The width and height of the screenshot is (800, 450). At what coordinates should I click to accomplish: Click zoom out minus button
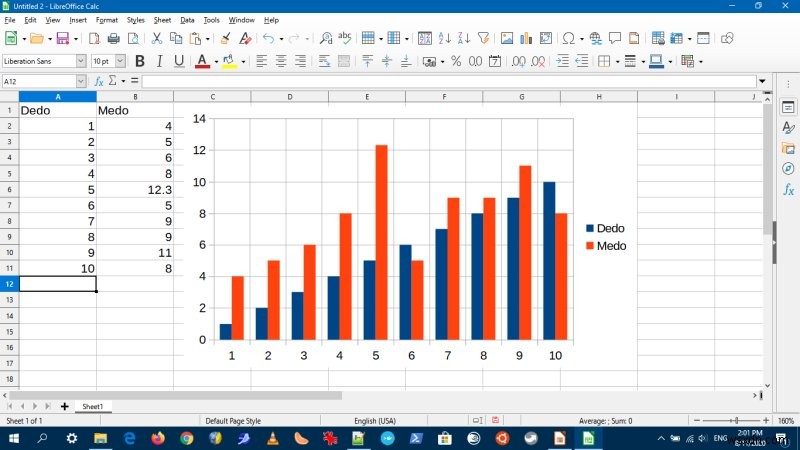point(697,420)
